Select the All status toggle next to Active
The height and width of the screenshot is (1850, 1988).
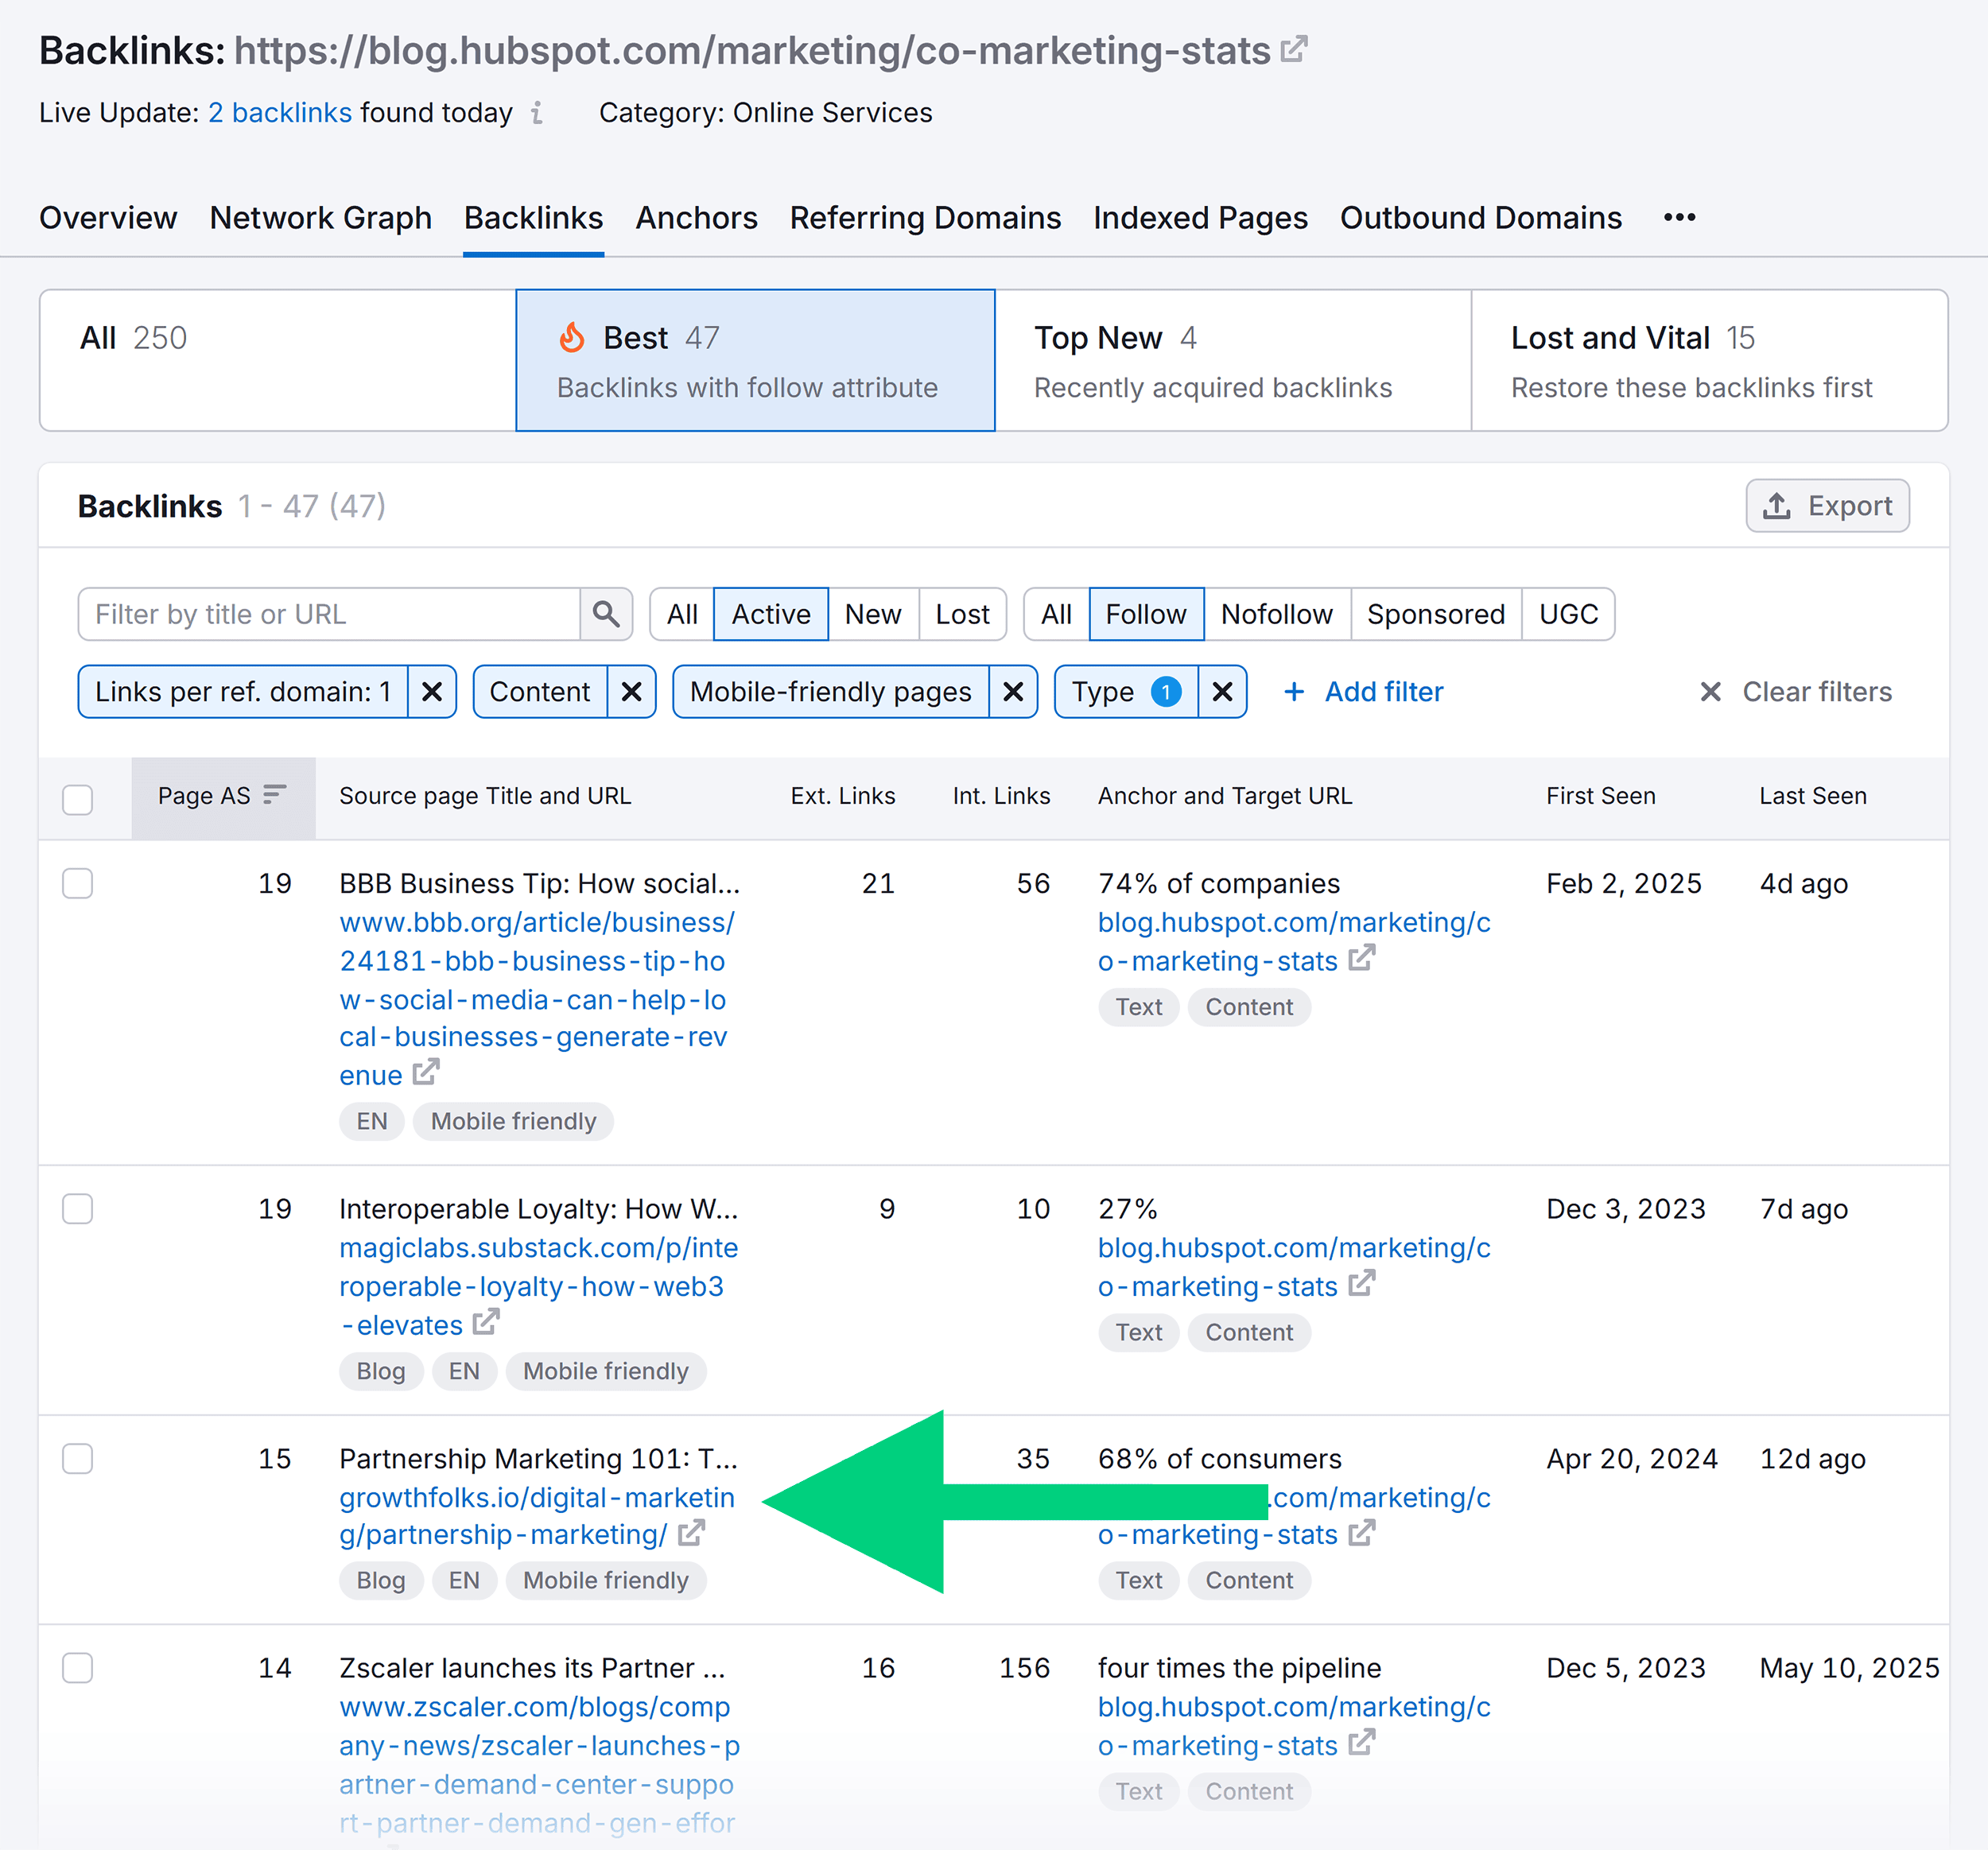coord(682,614)
